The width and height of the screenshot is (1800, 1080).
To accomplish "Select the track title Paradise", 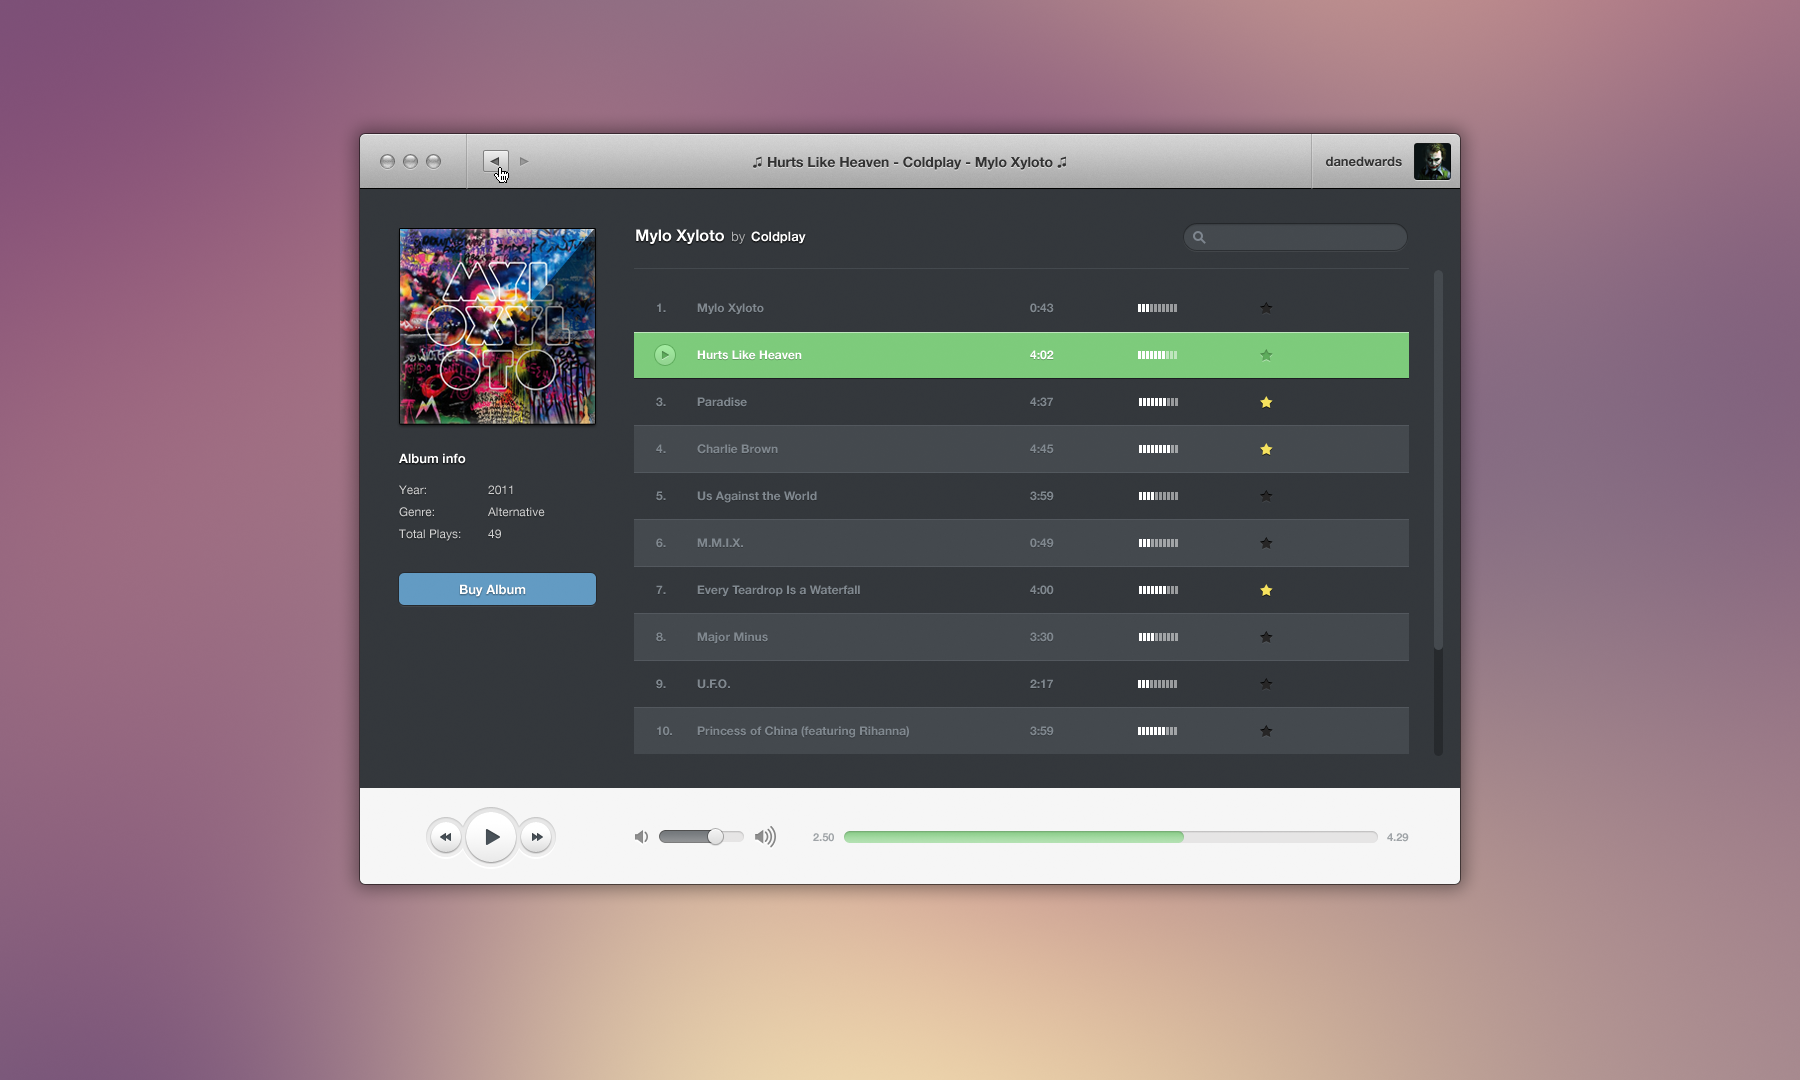I will pos(722,402).
